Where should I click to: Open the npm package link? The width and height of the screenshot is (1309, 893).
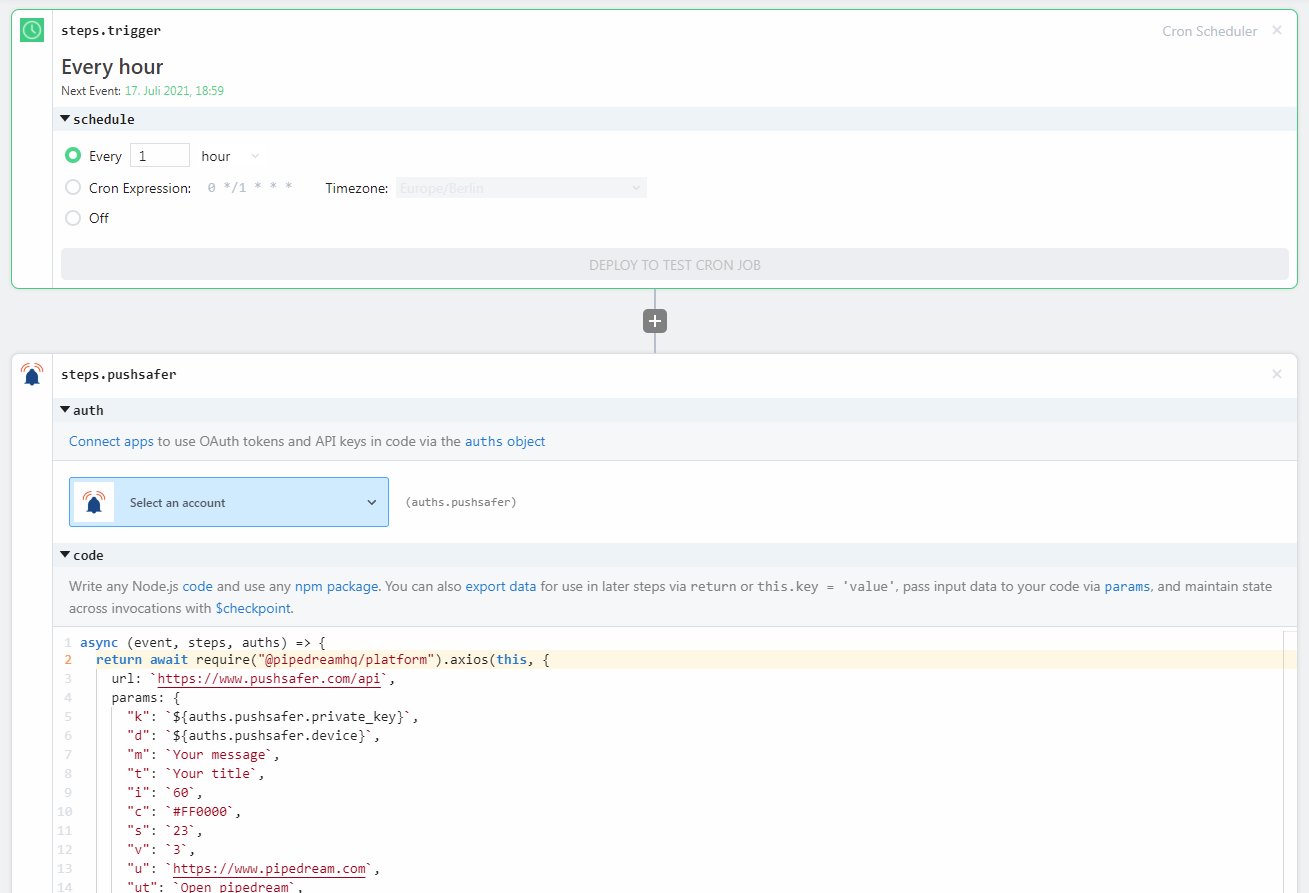[337, 587]
